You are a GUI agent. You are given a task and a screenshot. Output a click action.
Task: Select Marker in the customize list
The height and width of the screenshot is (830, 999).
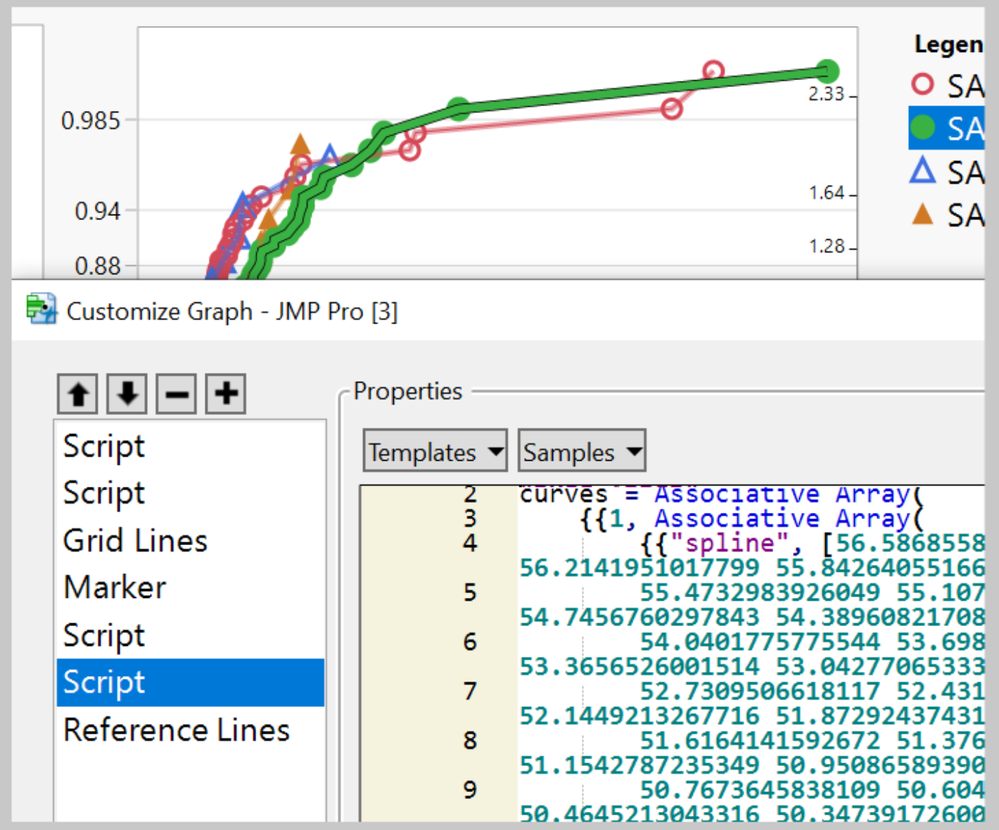tap(190, 587)
